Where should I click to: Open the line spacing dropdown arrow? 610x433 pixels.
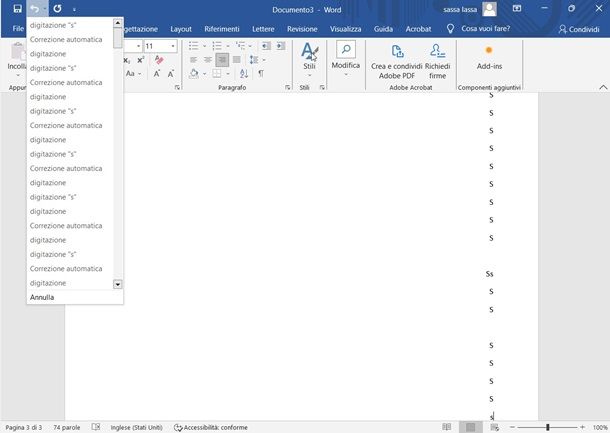[264, 60]
